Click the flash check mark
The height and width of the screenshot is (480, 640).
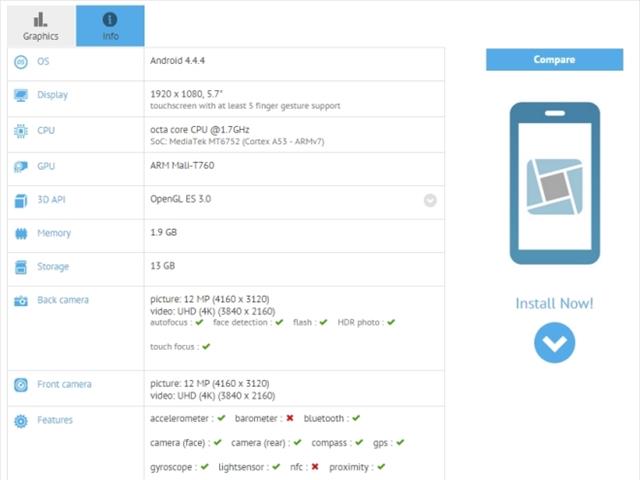(x=323, y=322)
